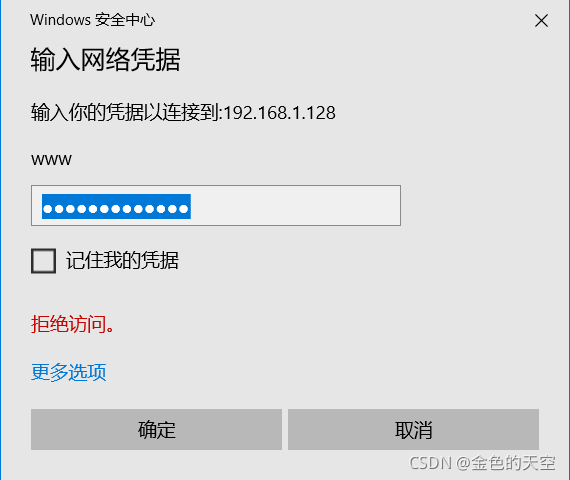Click the 192.168.1.128 IP address text
The height and width of the screenshot is (480, 570).
[x=279, y=113]
